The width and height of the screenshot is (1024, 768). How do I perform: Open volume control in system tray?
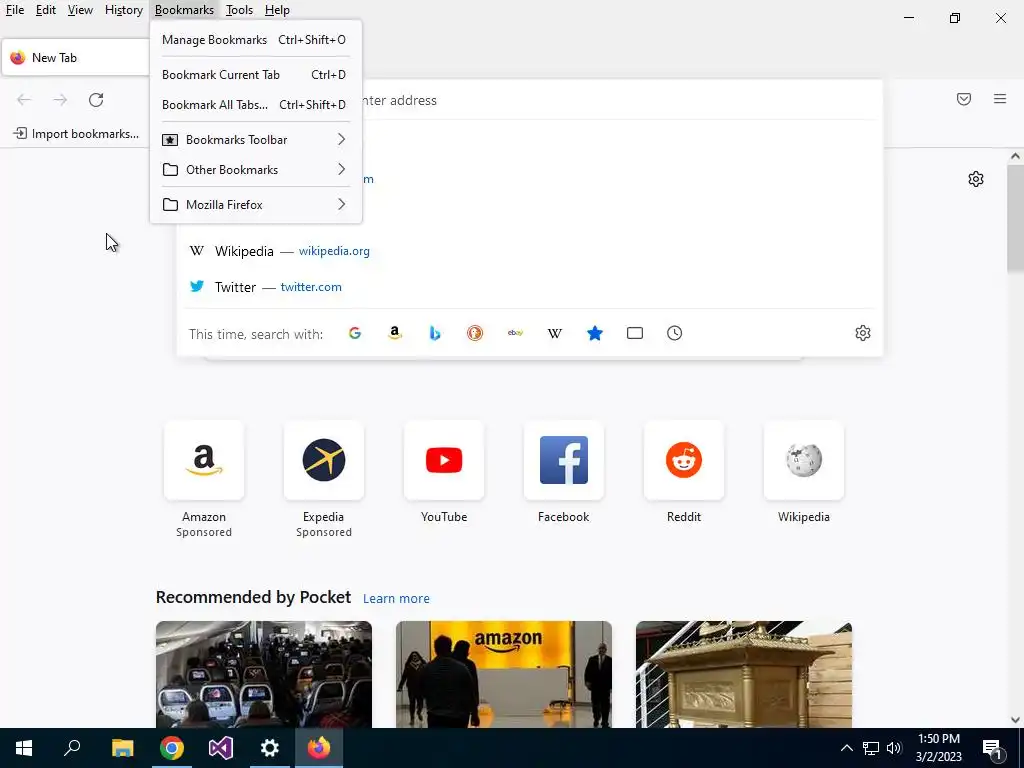(x=895, y=748)
